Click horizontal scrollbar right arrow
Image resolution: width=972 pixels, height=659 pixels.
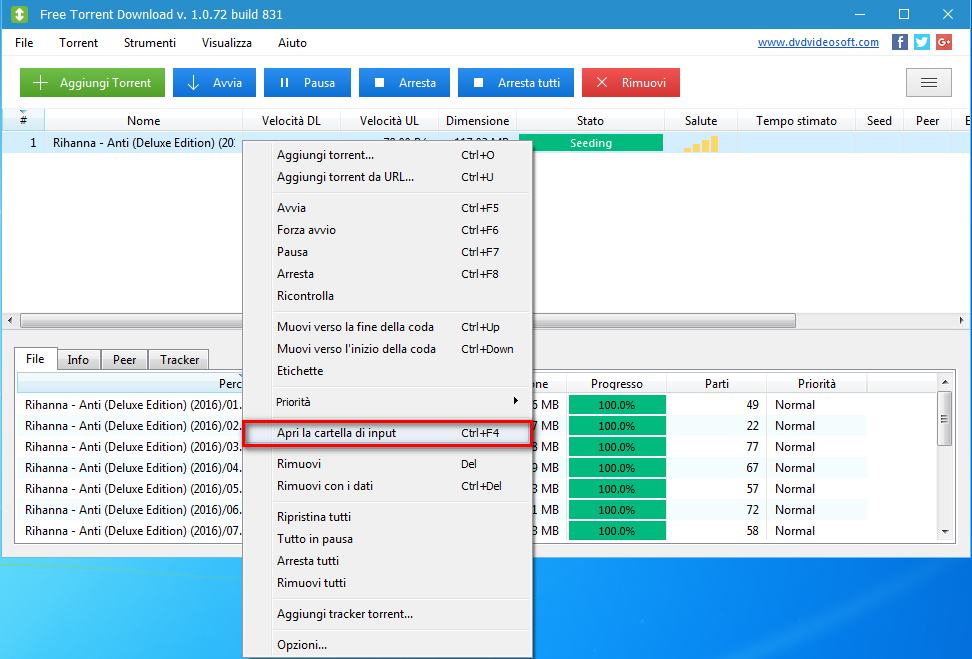pos(961,321)
